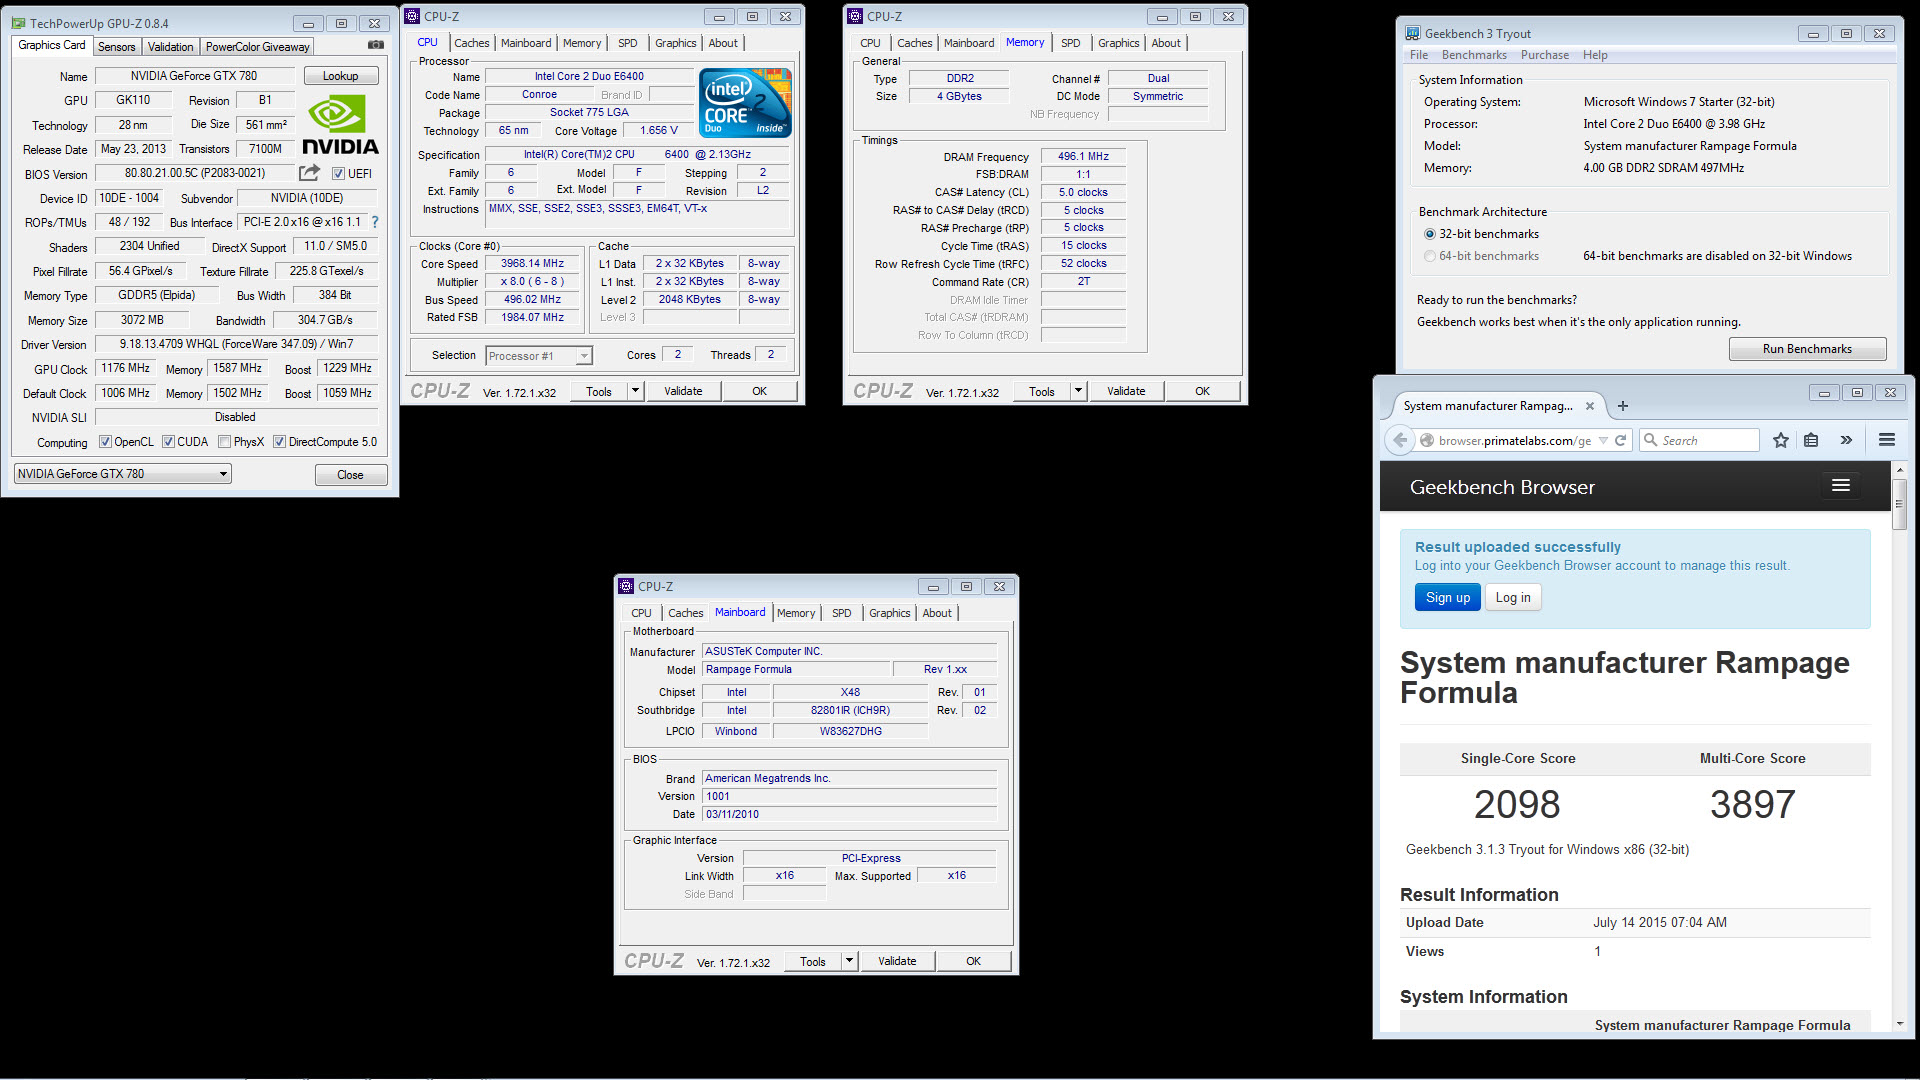Open the Validation tab in GPU-Z
Screen dimensions: 1920x1080
[x=170, y=47]
